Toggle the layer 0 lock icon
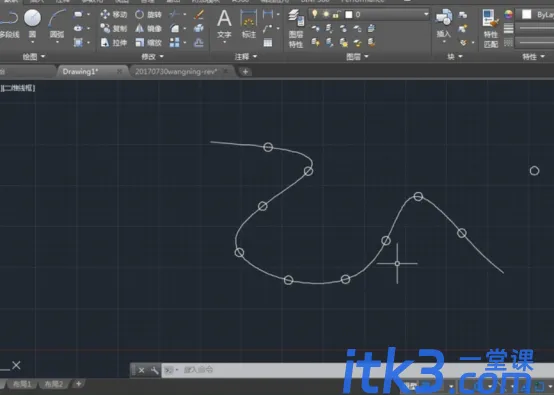554x395 pixels. click(336, 14)
